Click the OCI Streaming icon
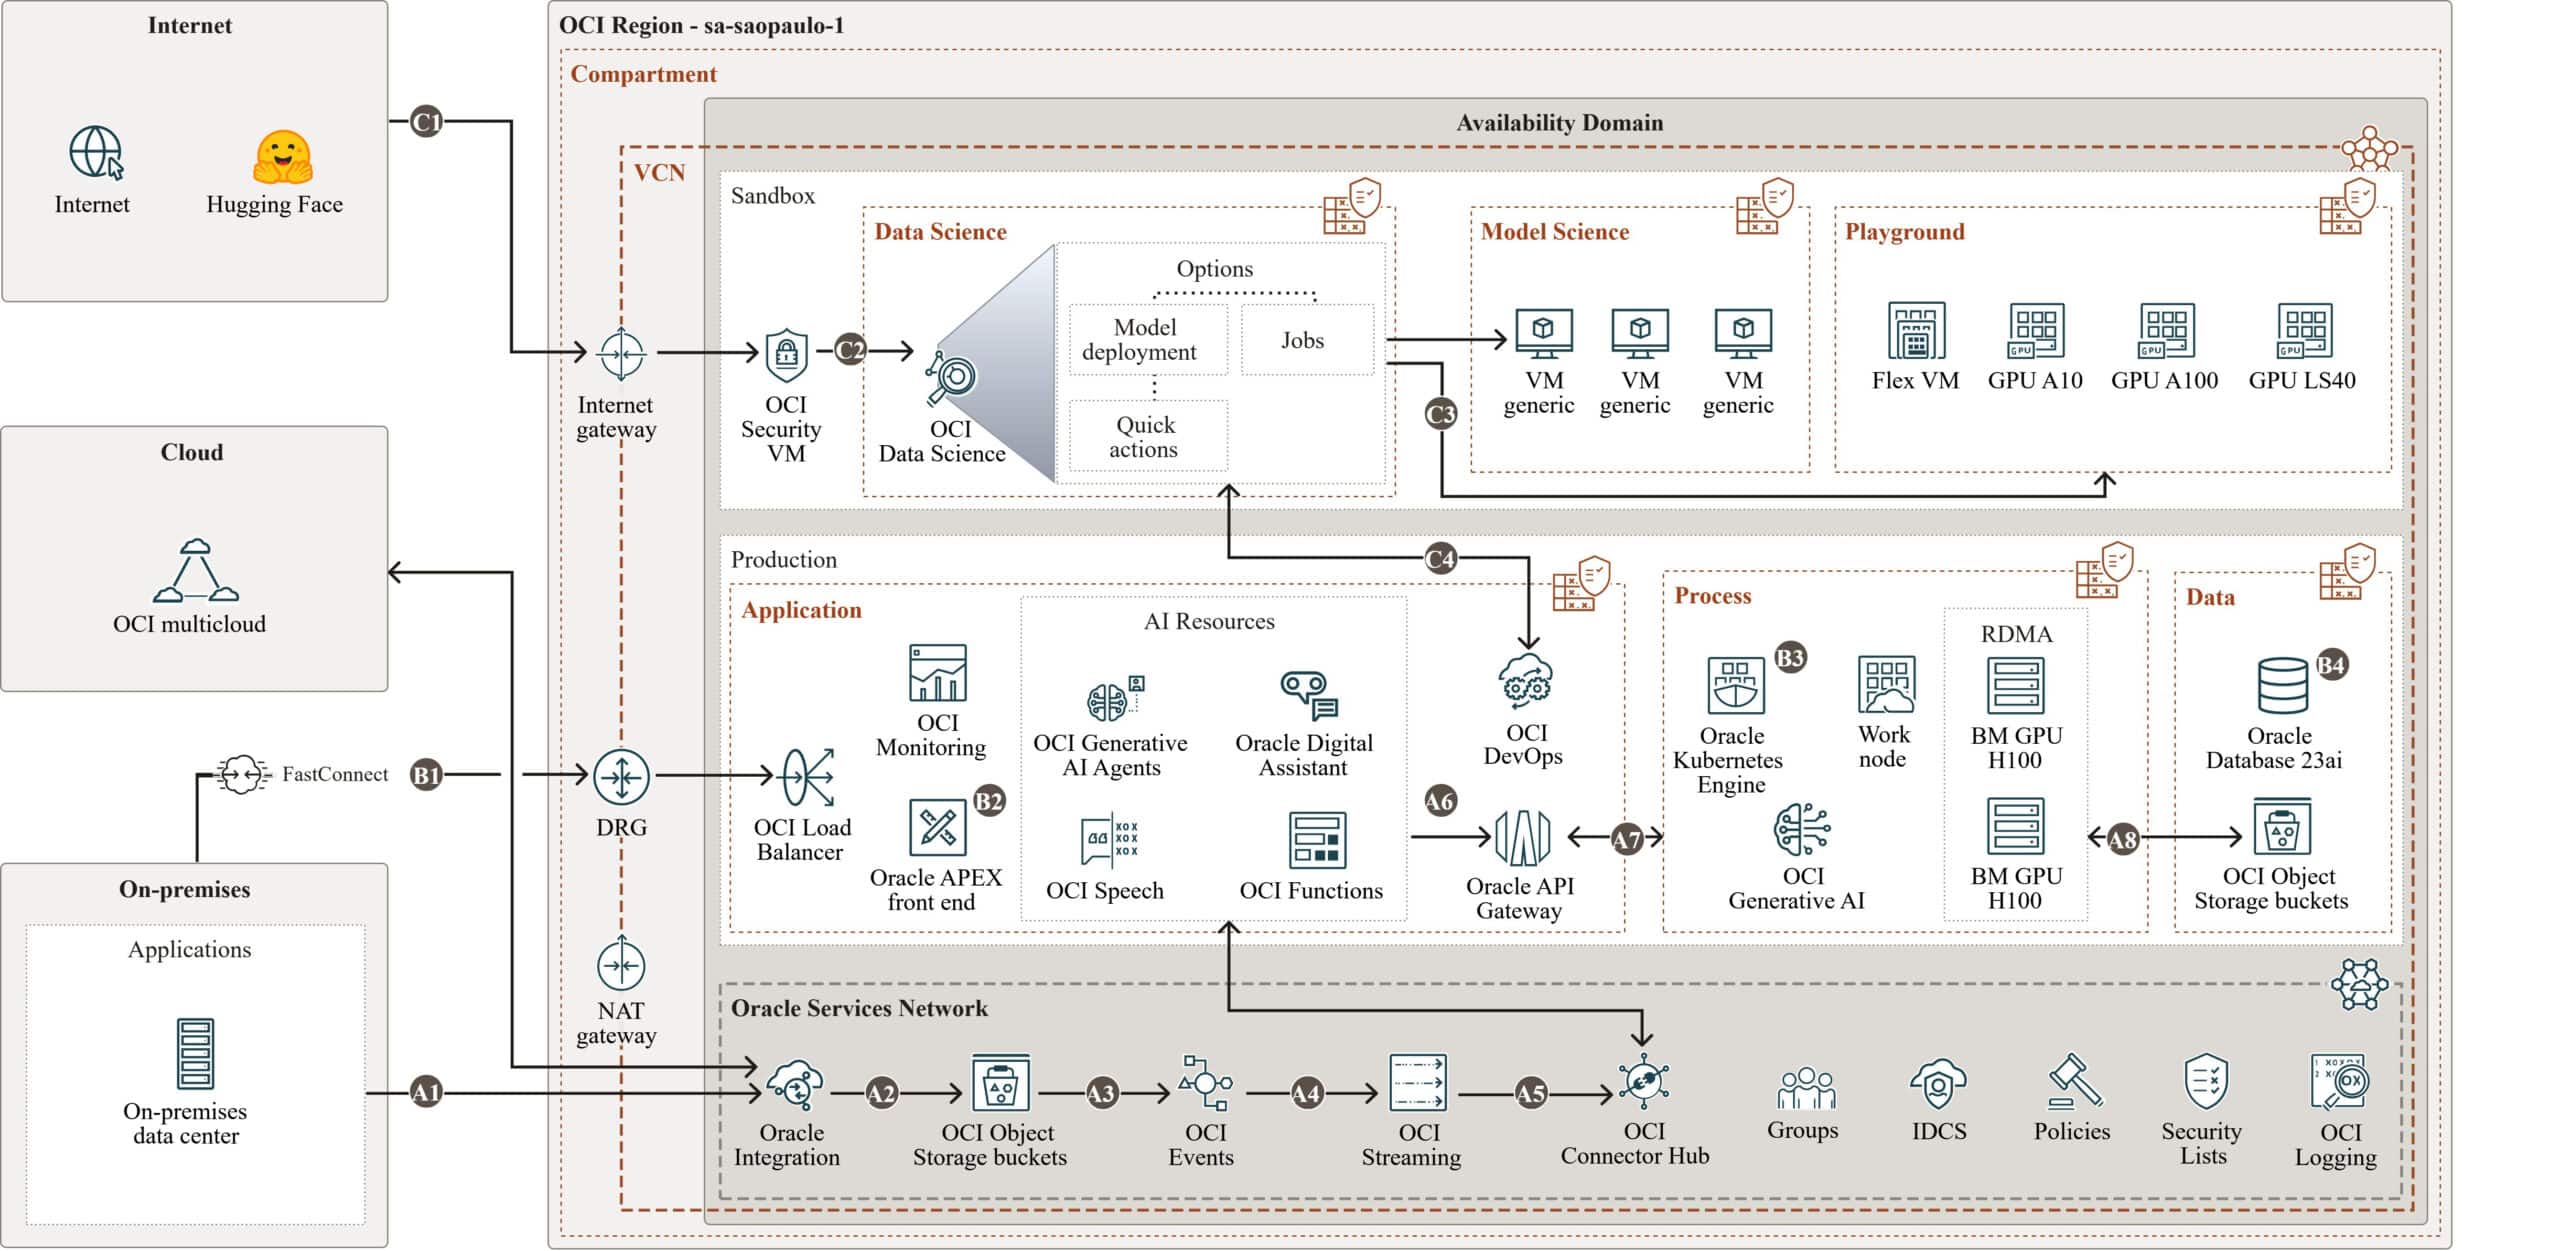This screenshot has width=2560, height=1251. coord(1418,1083)
